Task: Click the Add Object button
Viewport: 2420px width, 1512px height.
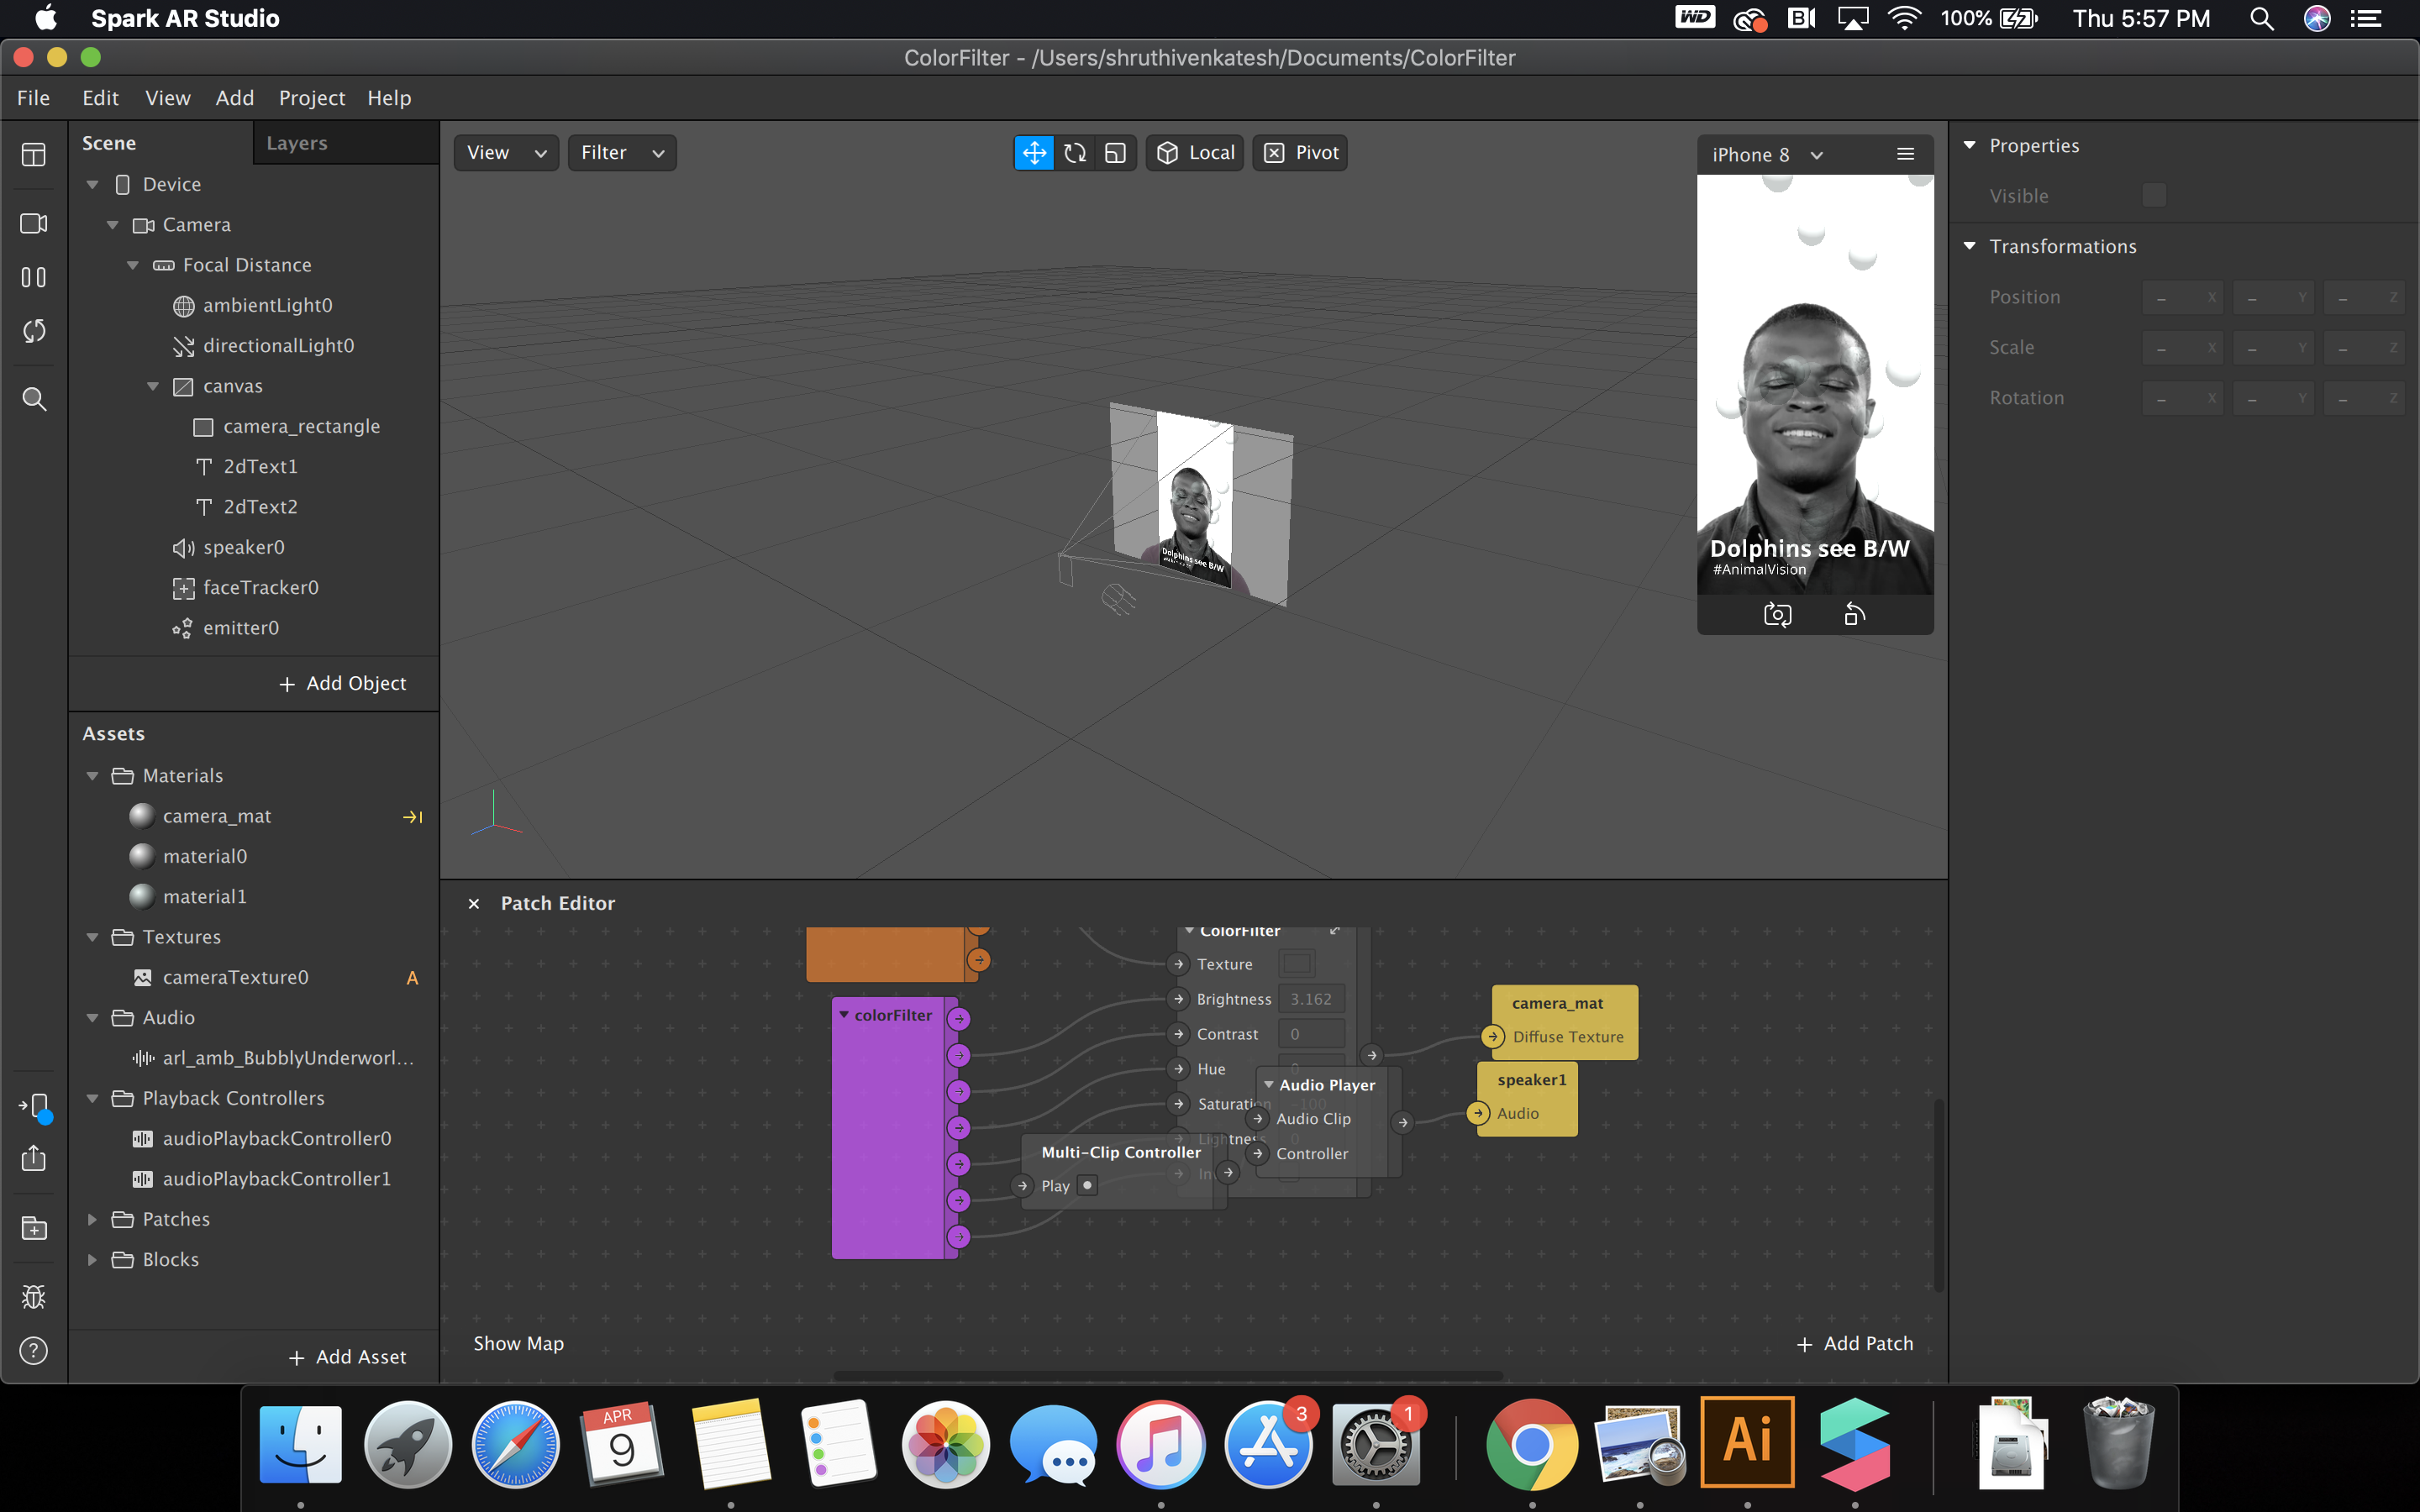Action: pos(343,683)
